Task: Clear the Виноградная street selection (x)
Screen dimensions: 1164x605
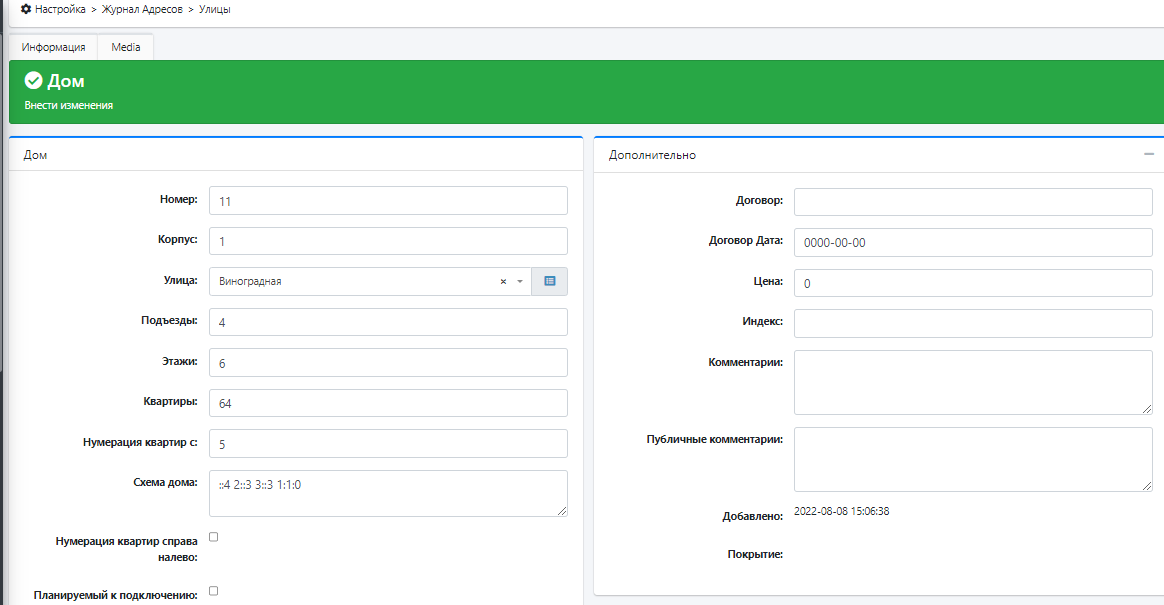Action: pyautogui.click(x=503, y=282)
